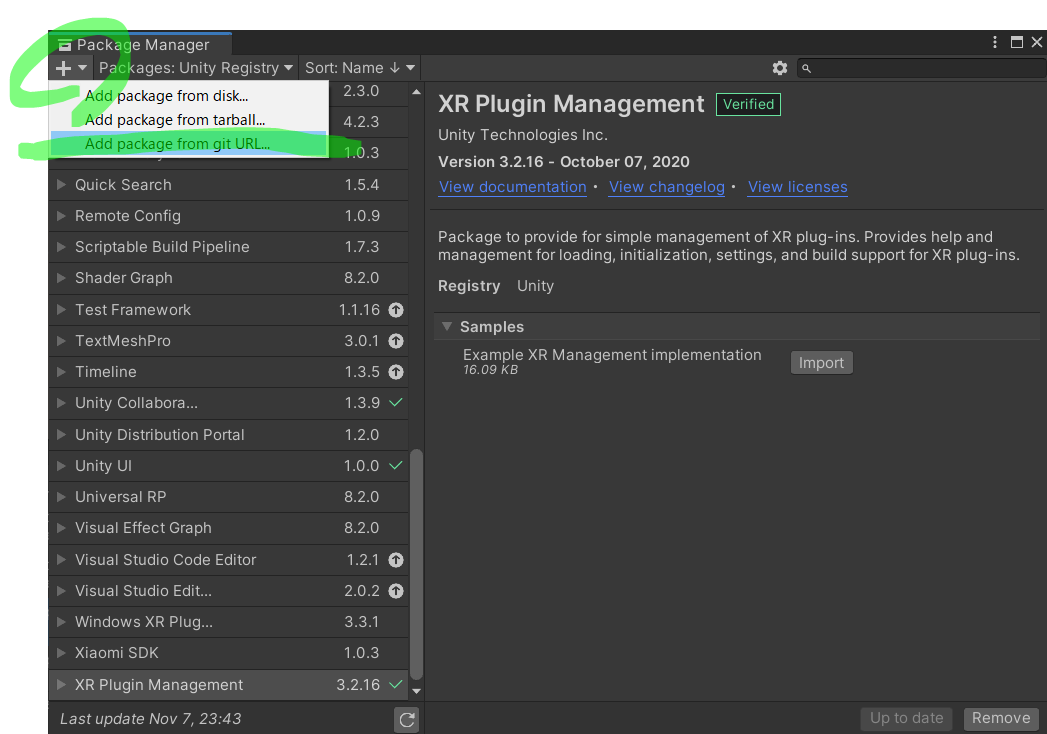1047x734 pixels.
Task: Focus the package search field
Action: 921,68
